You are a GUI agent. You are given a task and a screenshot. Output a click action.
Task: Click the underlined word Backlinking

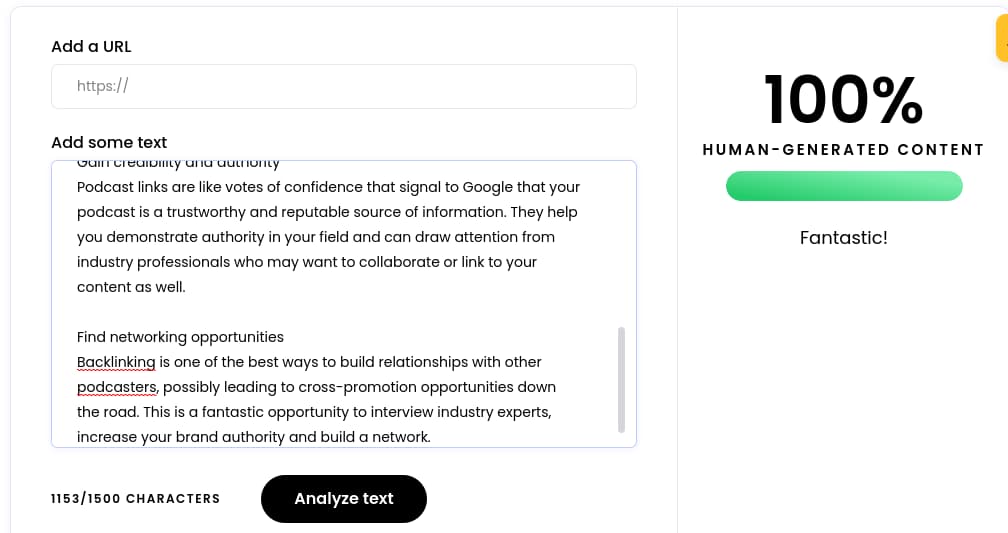(116, 362)
